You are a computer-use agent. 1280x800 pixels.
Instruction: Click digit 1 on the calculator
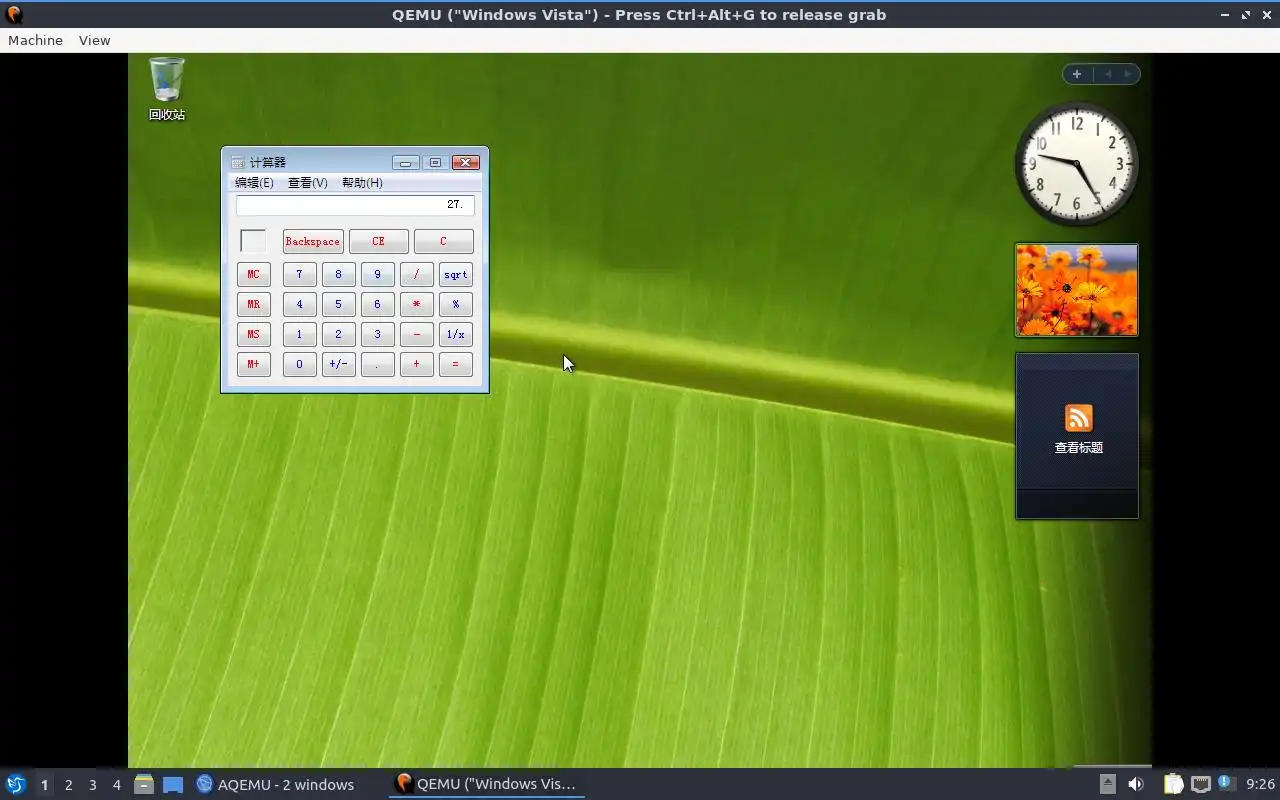pos(299,334)
